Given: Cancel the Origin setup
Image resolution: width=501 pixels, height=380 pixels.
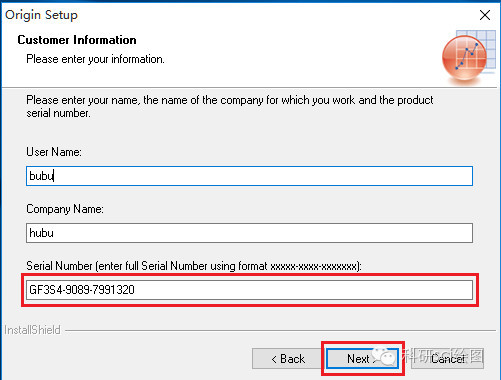Looking at the screenshot, I should point(447,359).
